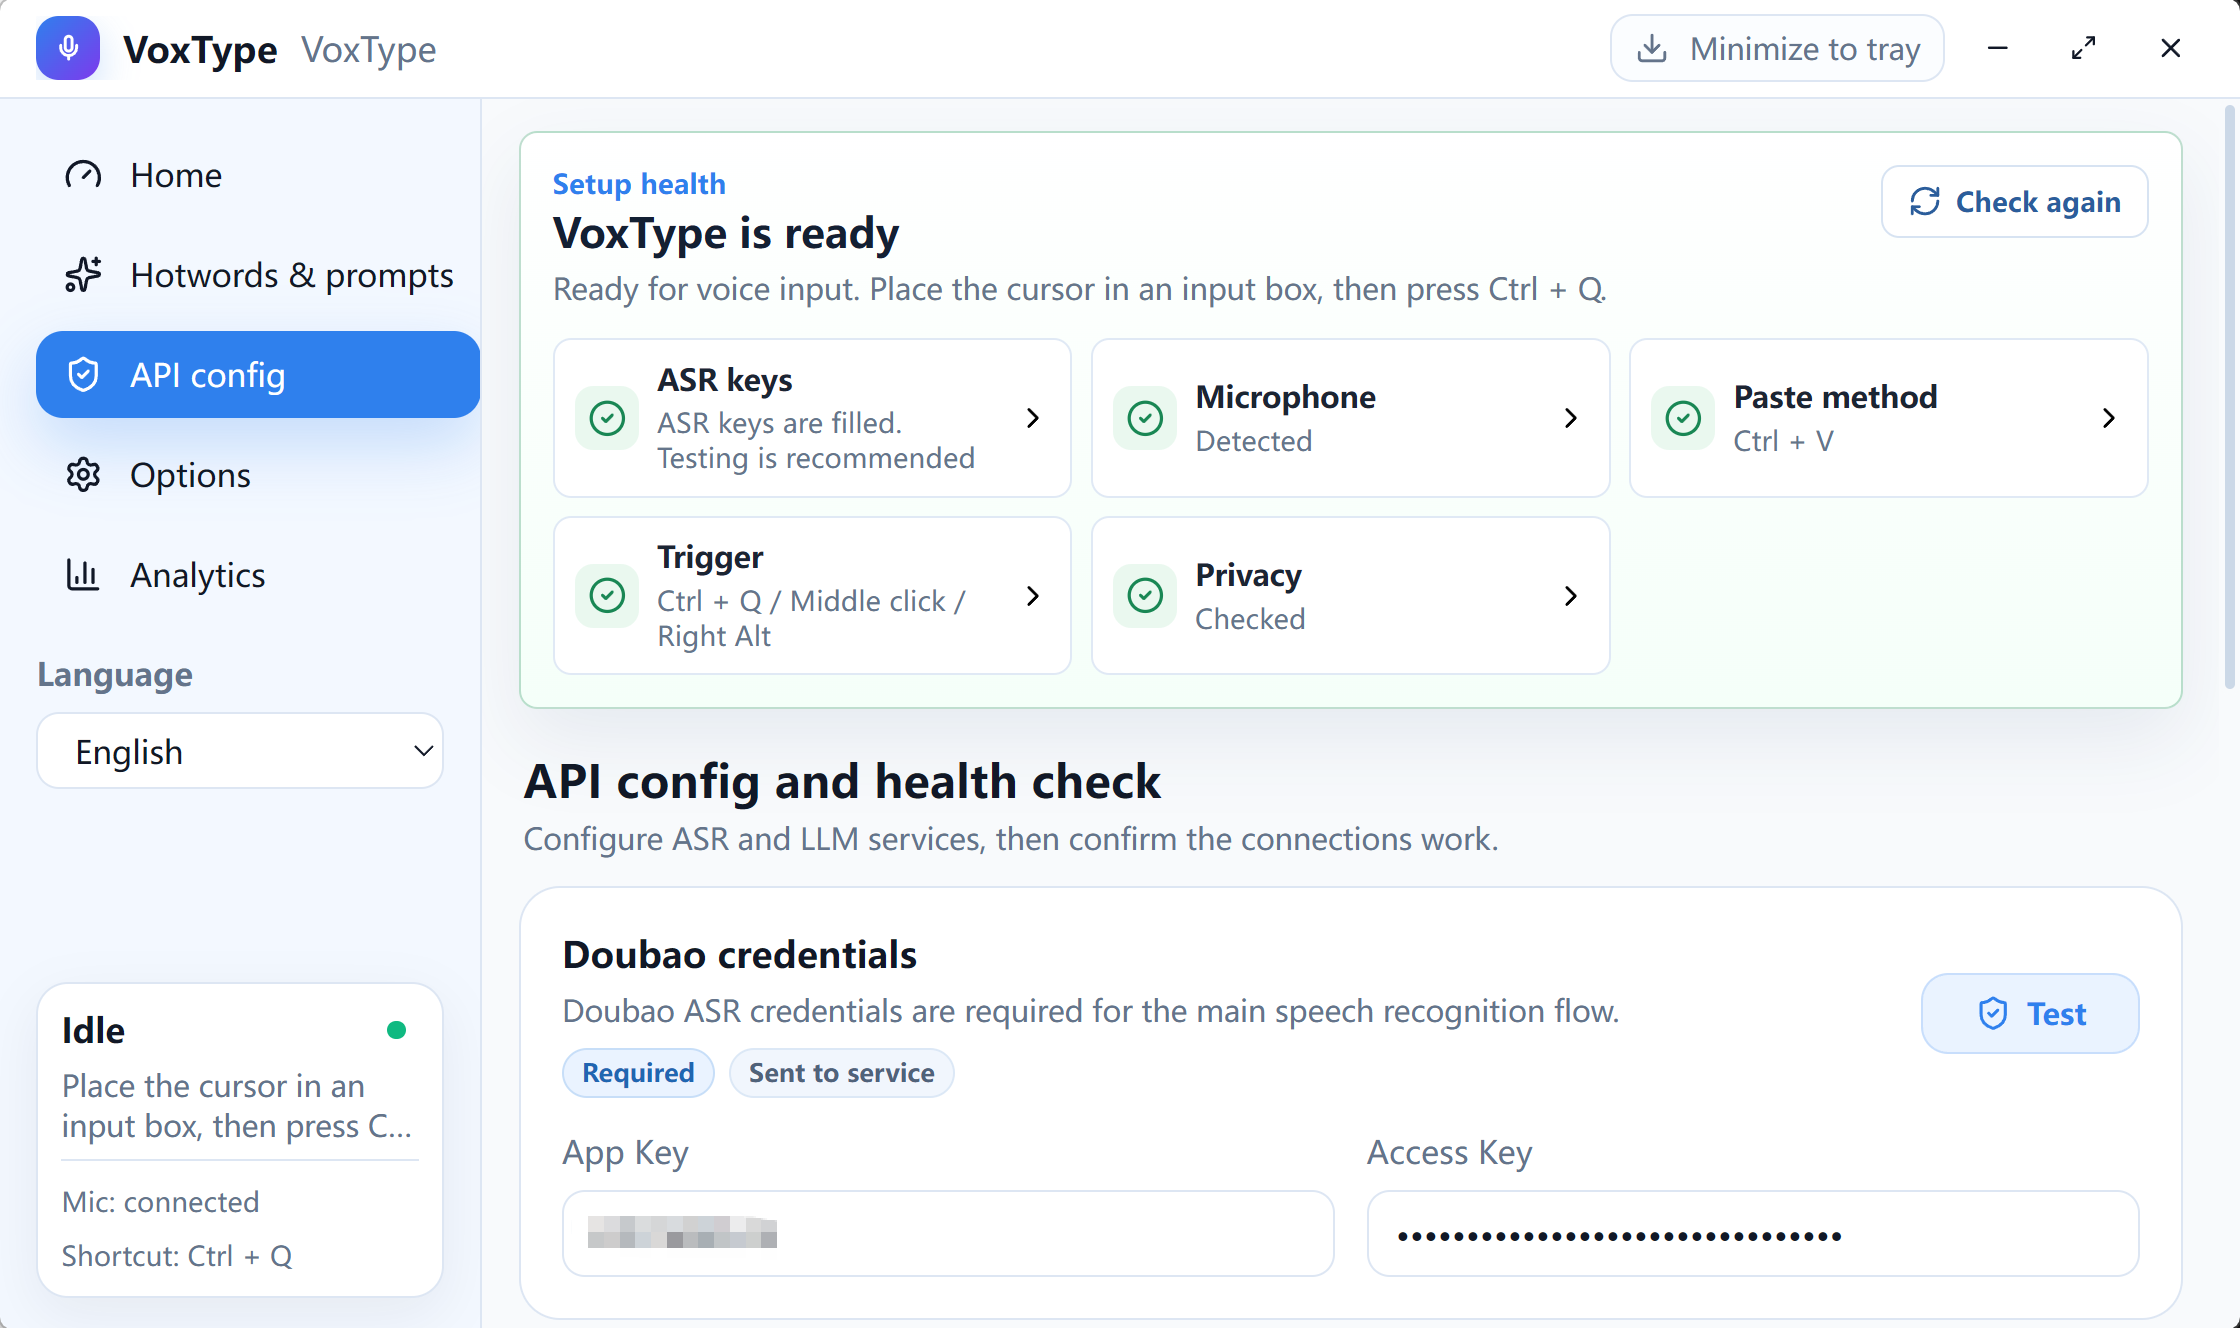
Task: Select the API config sidebar item
Action: coord(258,375)
